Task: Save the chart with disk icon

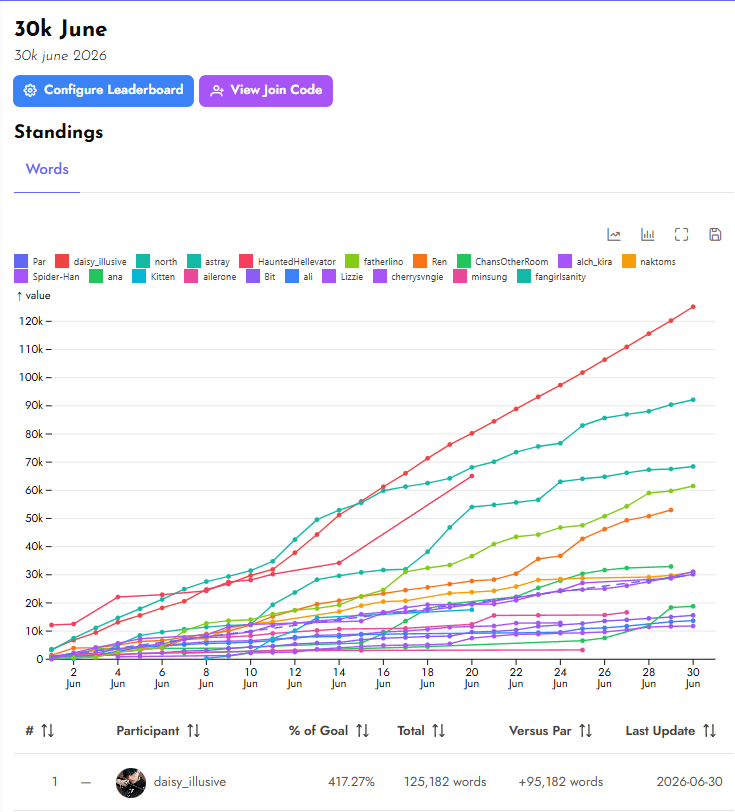Action: (715, 235)
